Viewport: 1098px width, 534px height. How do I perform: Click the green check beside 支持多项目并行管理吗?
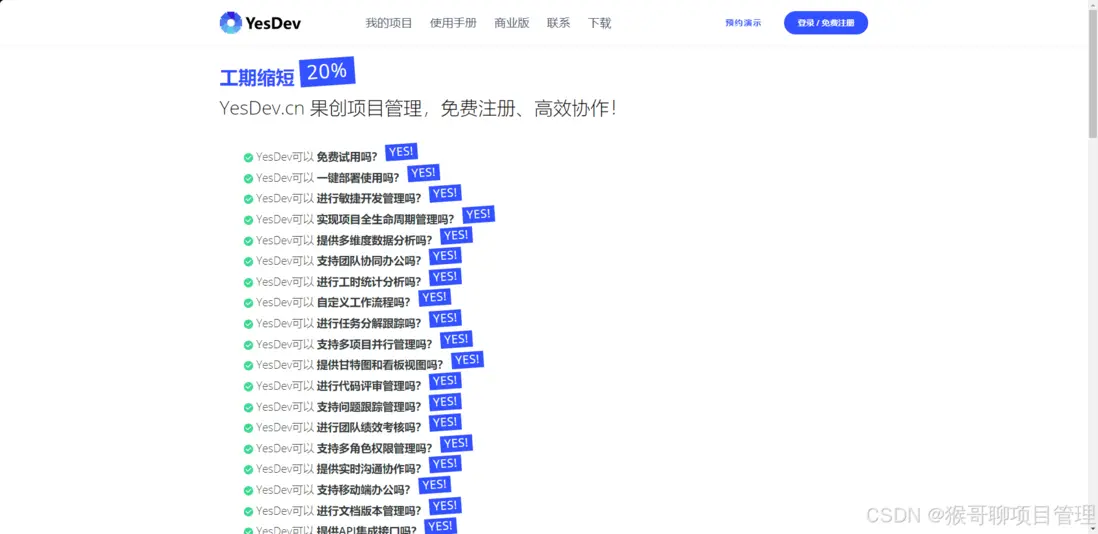click(248, 345)
